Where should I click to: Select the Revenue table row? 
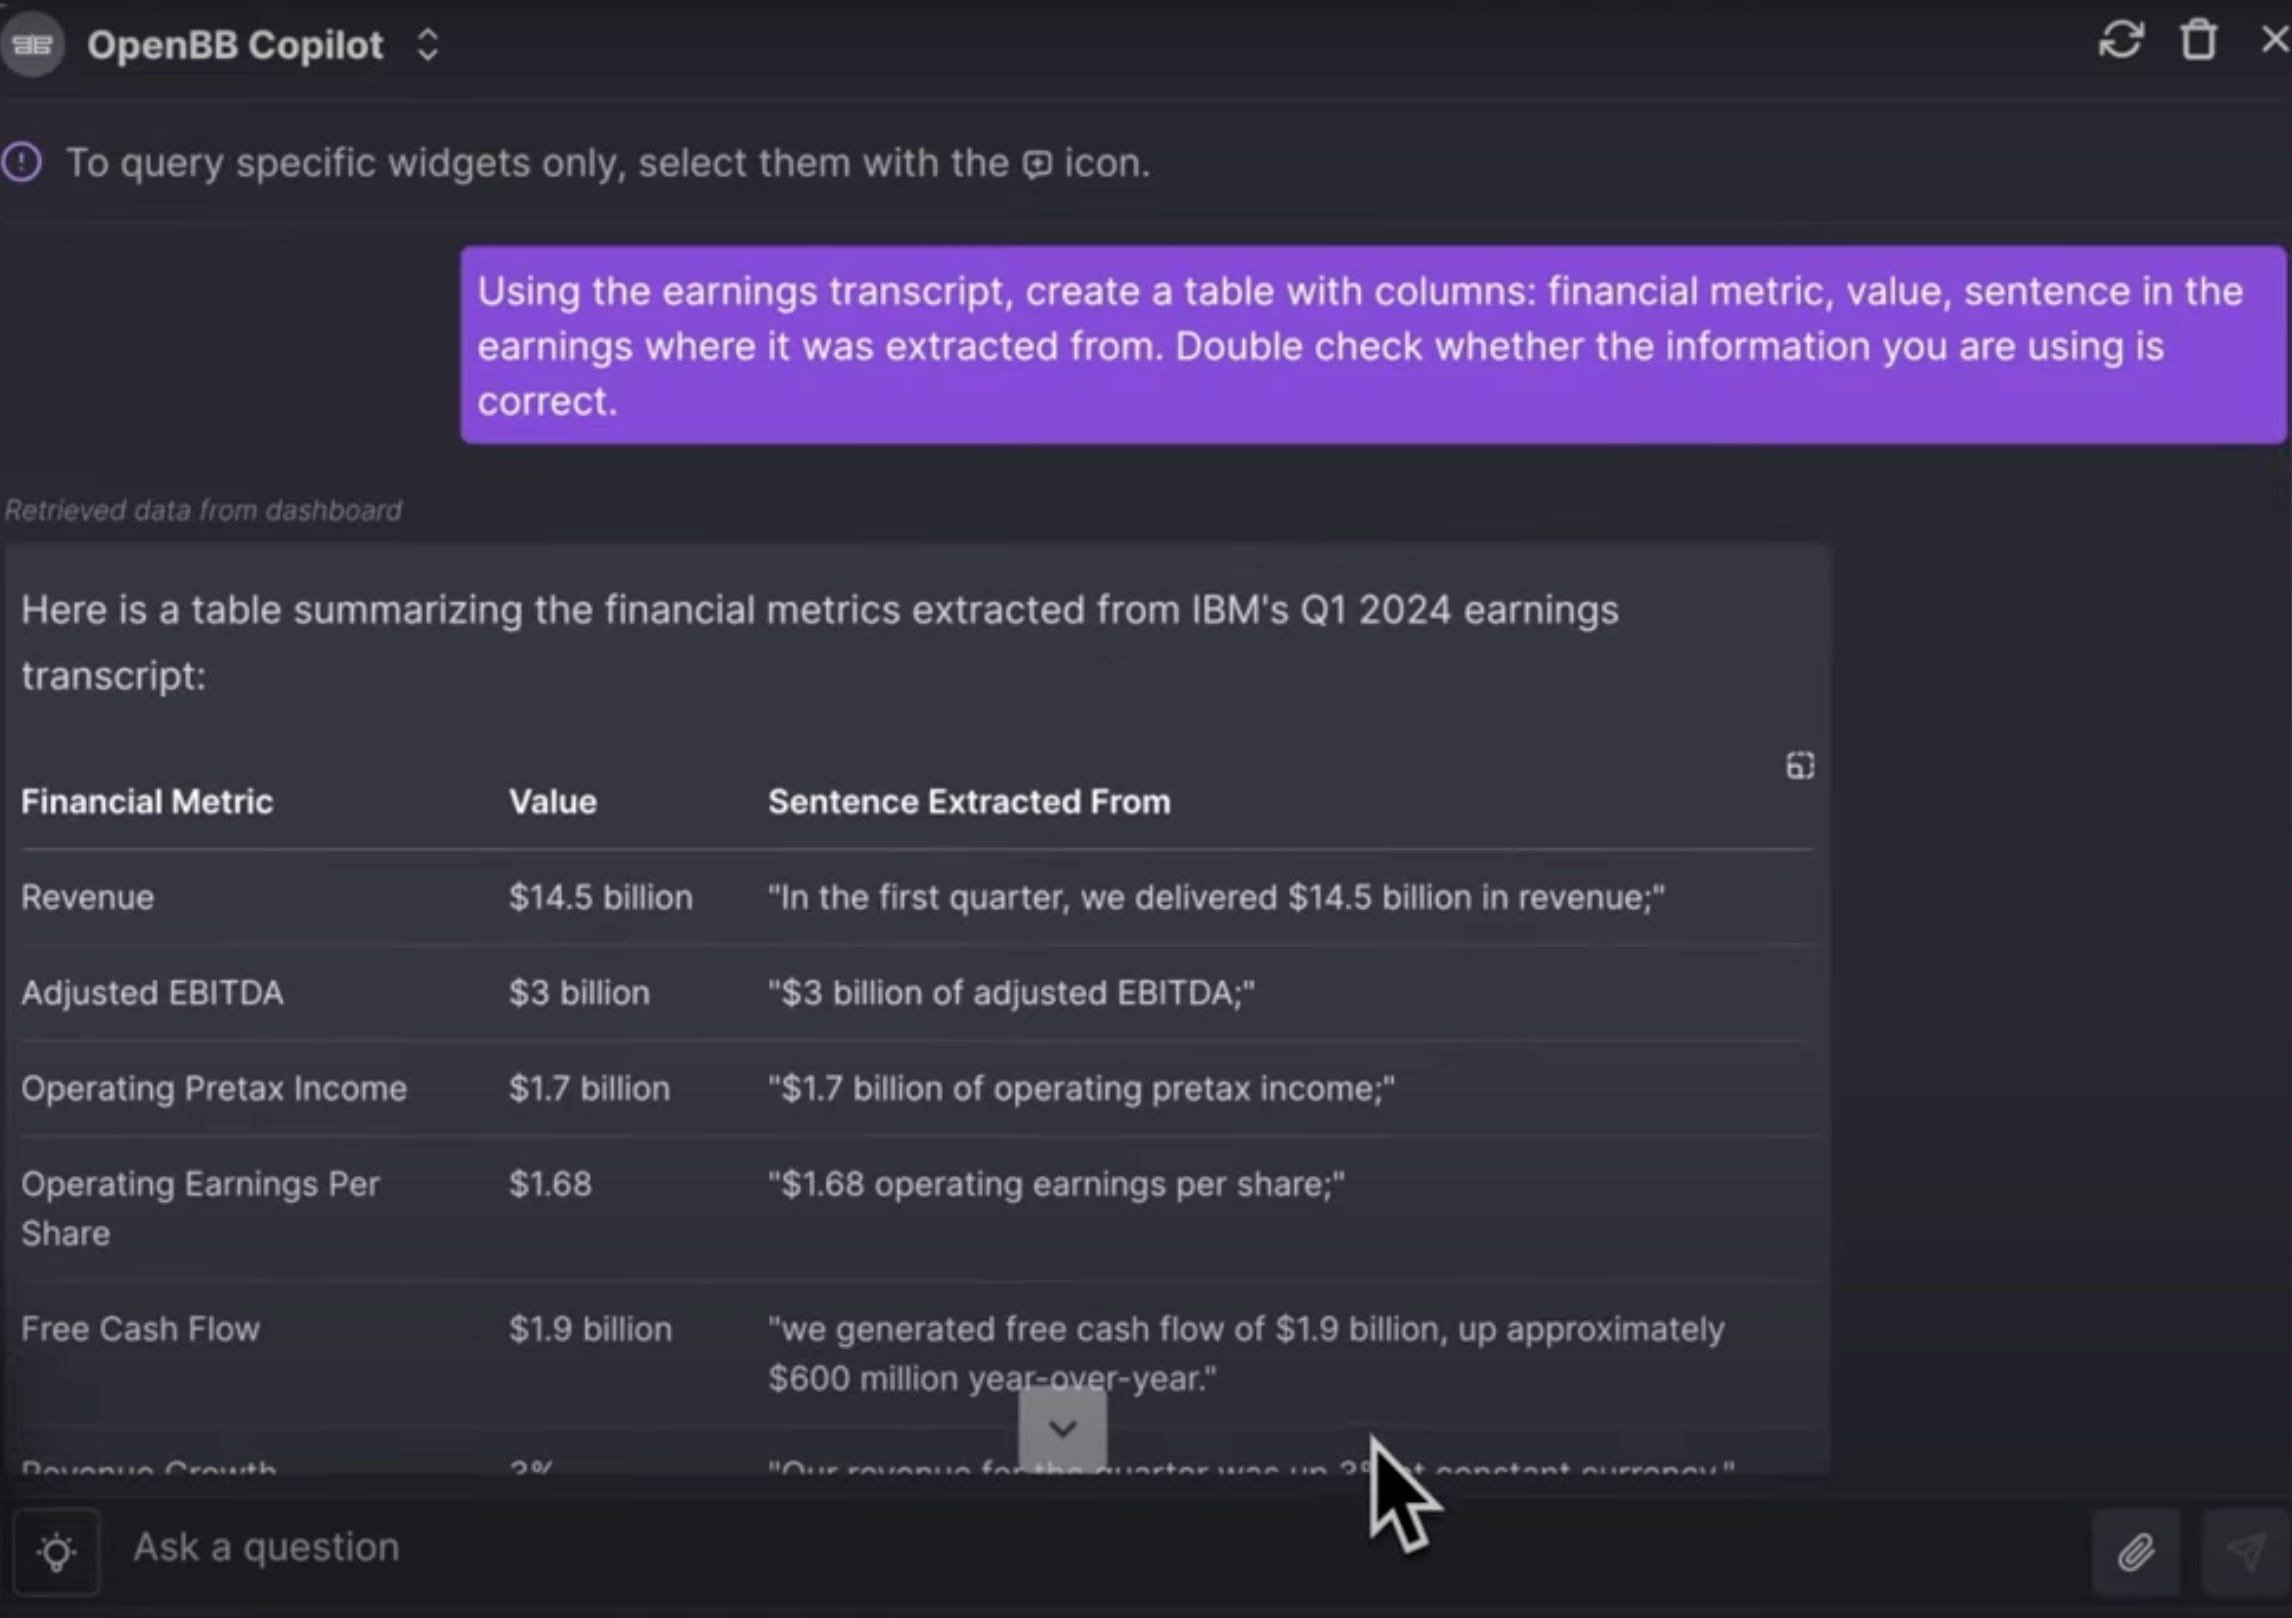point(917,897)
